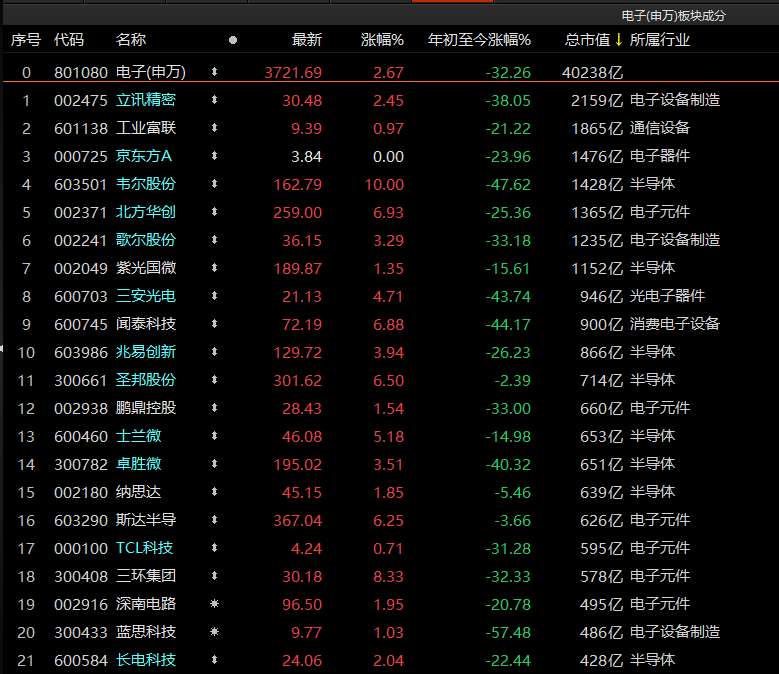Sort by 年初至今涨幅% column header
779x674 pixels.
479,40
